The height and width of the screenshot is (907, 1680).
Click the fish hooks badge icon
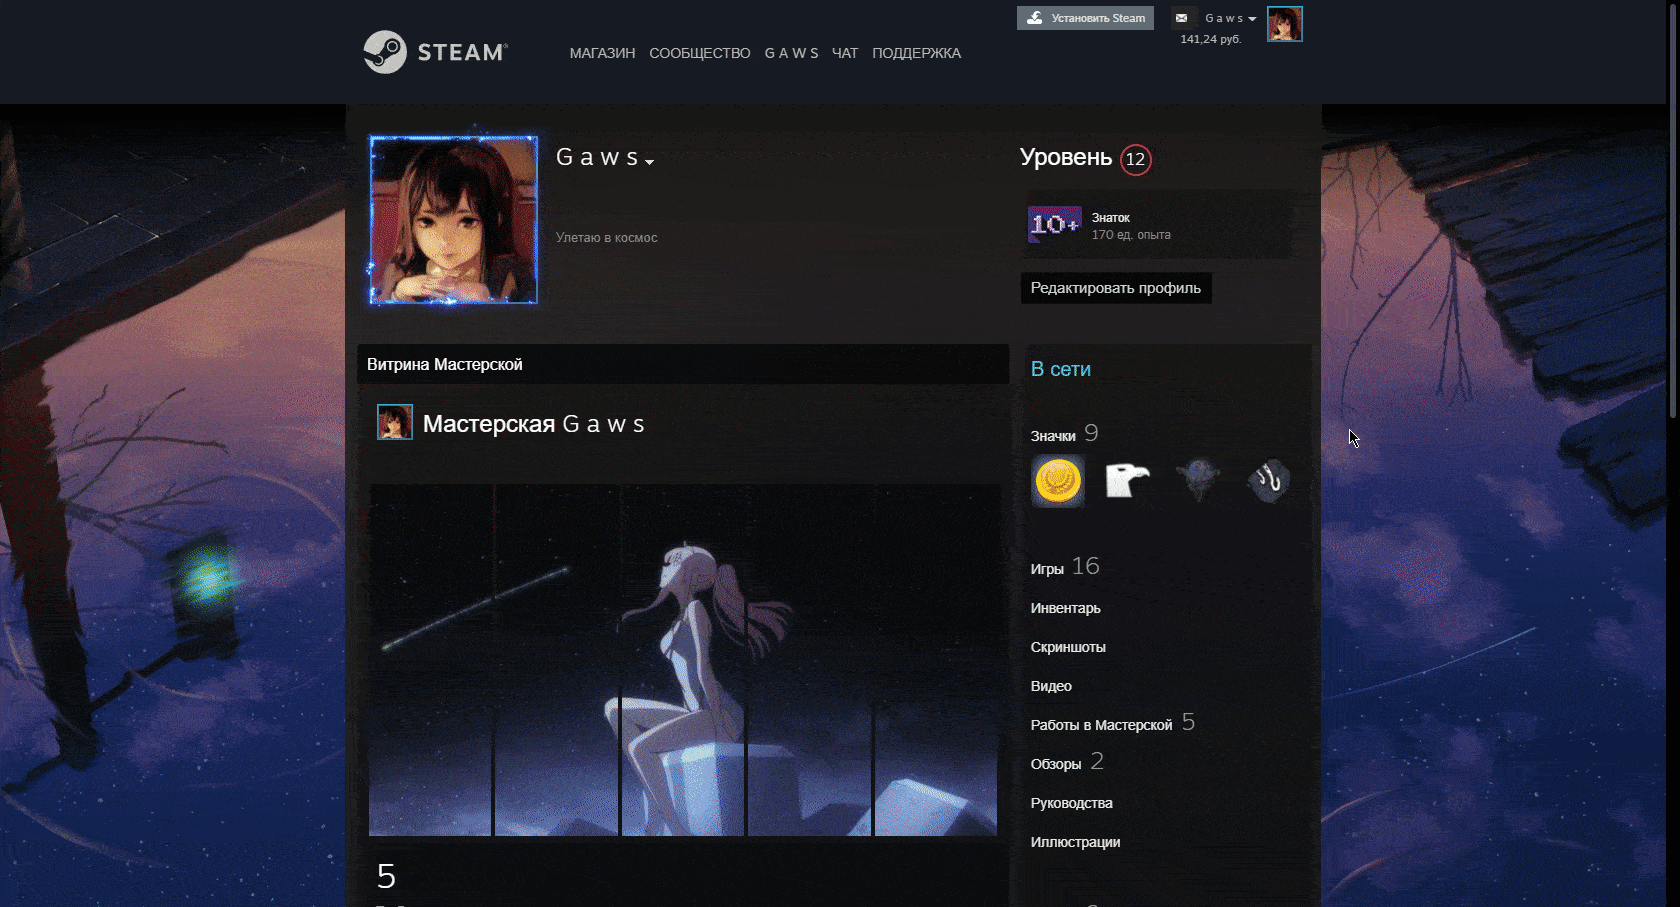(1268, 481)
